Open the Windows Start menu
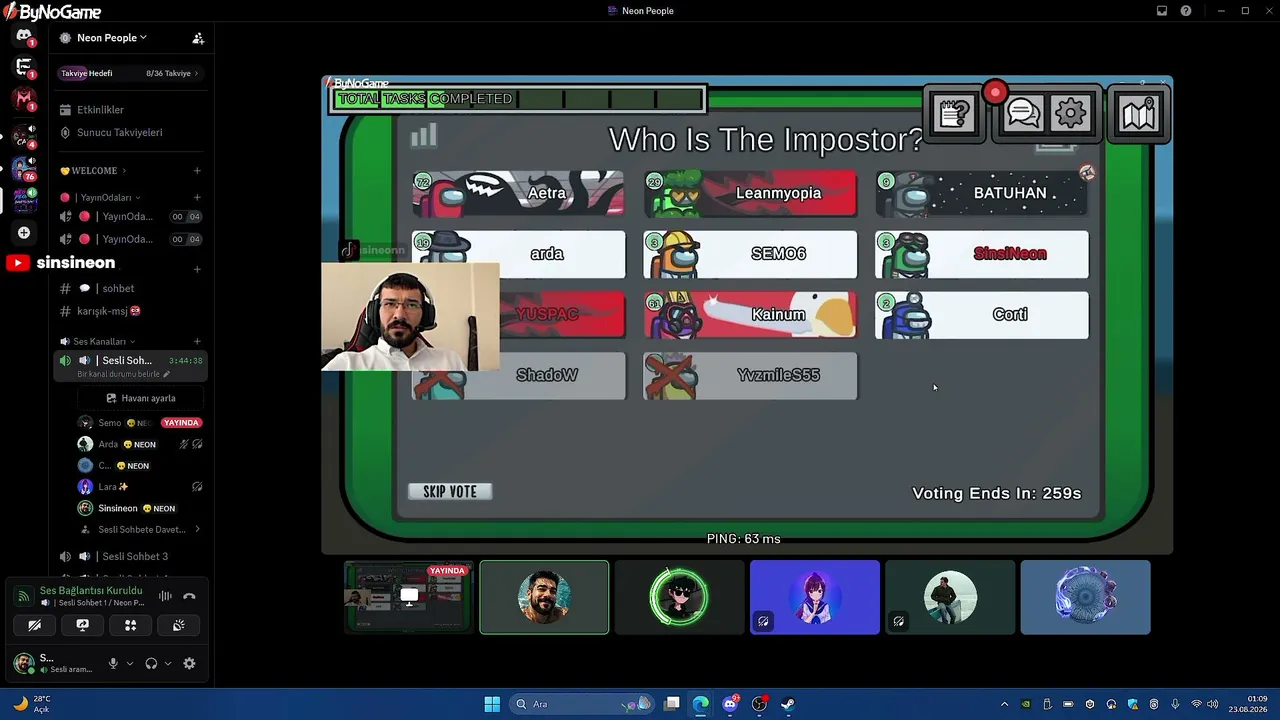 [x=492, y=704]
